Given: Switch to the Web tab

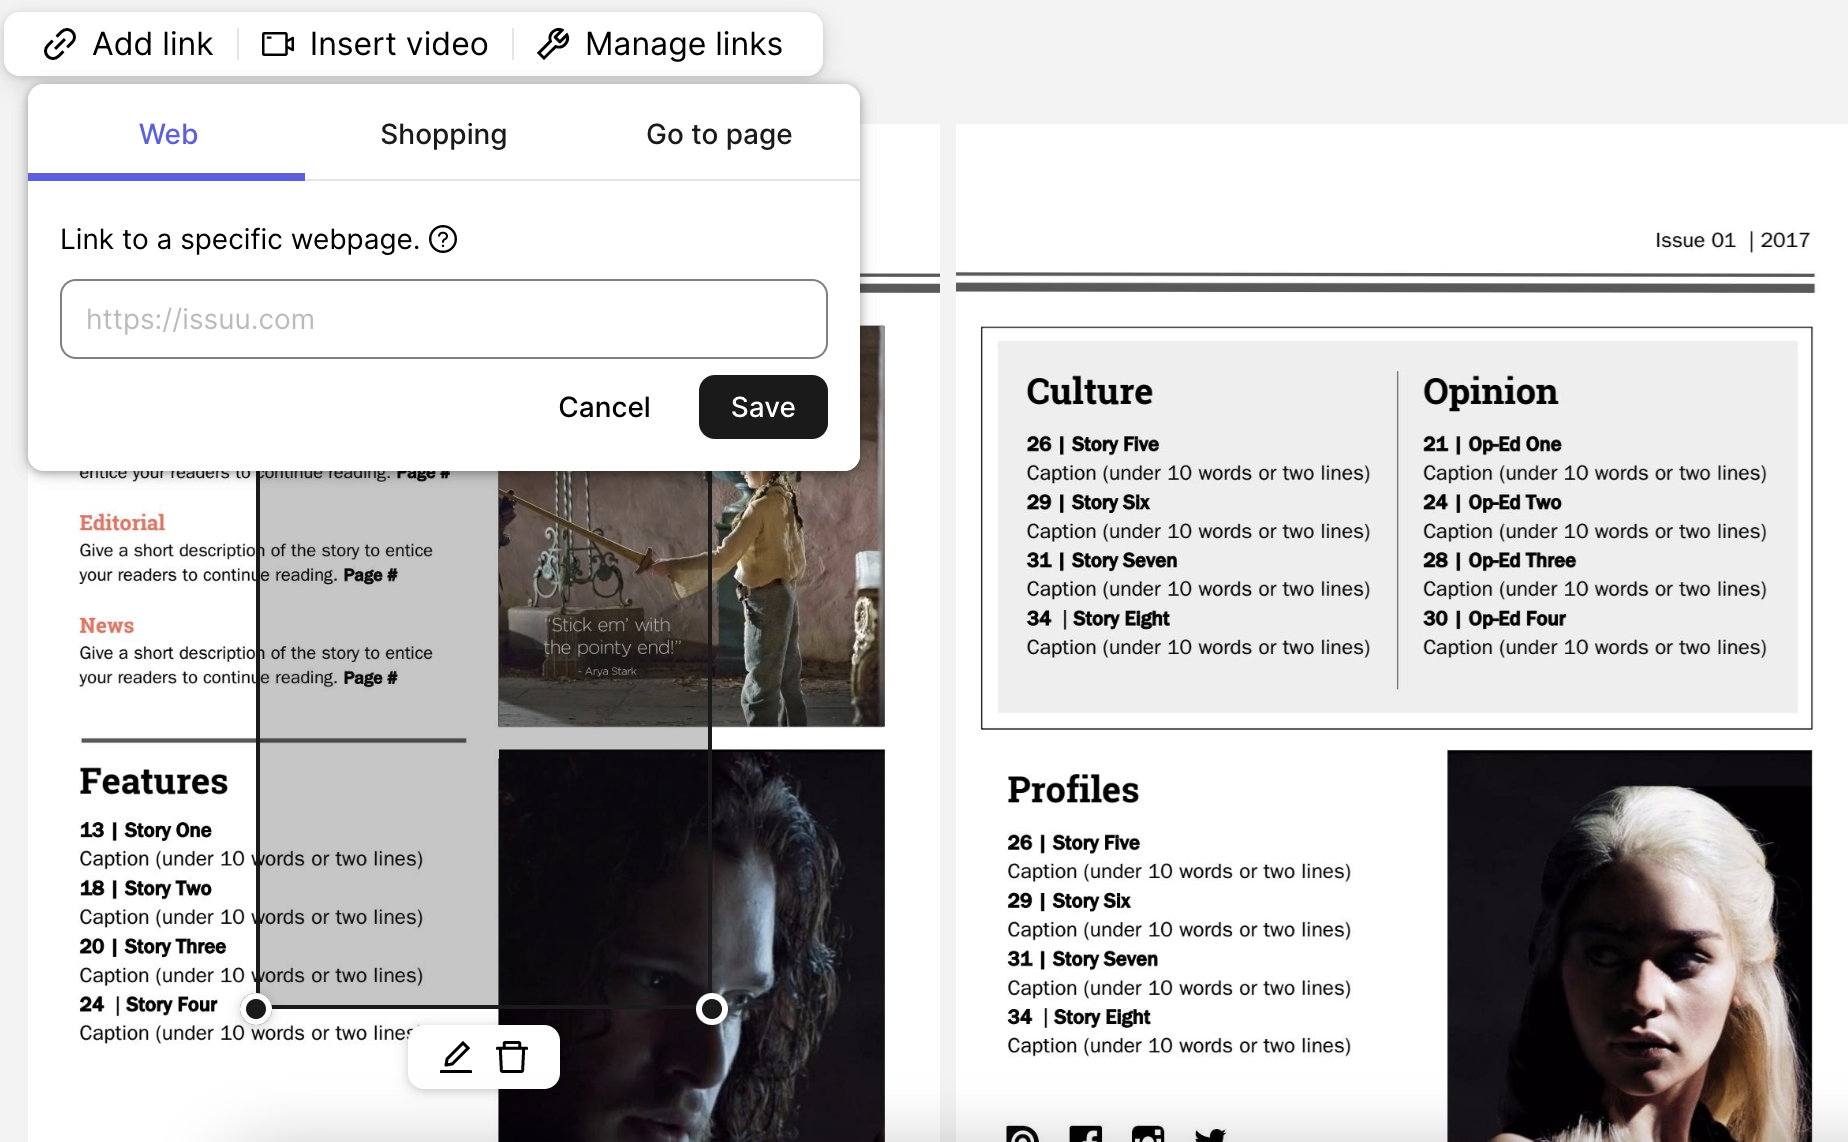Looking at the screenshot, I should click(x=167, y=134).
